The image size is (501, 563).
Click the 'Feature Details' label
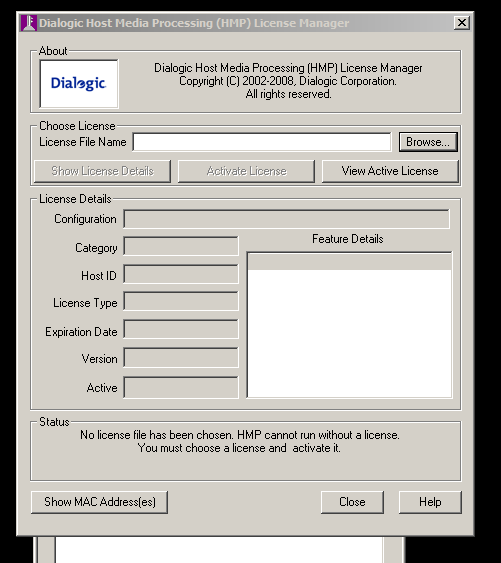pyautogui.click(x=348, y=239)
